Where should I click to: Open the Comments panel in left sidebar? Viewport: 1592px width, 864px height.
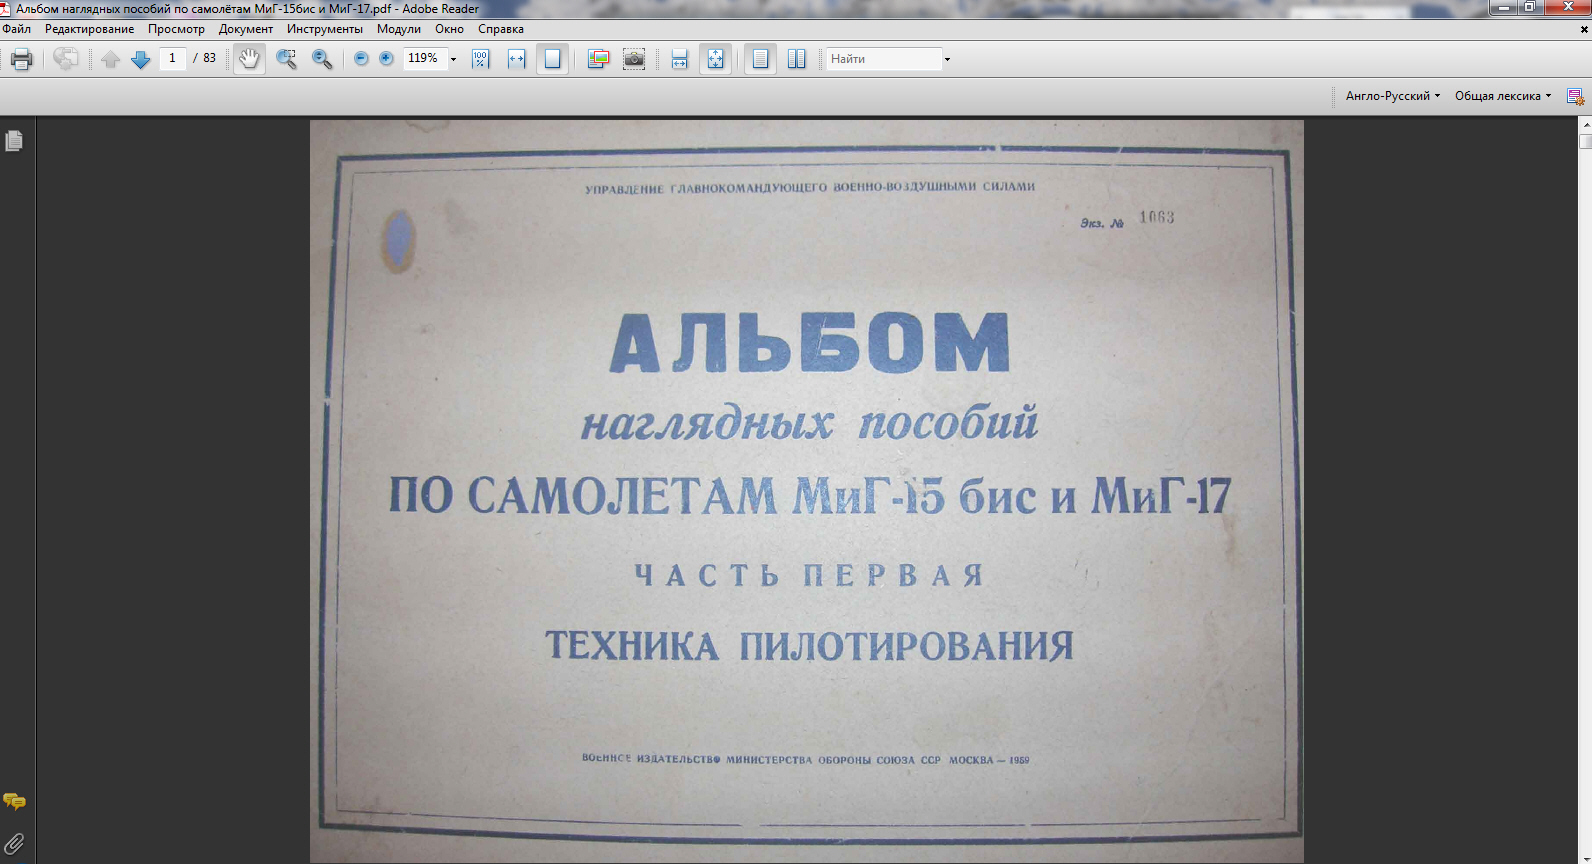[x=14, y=801]
